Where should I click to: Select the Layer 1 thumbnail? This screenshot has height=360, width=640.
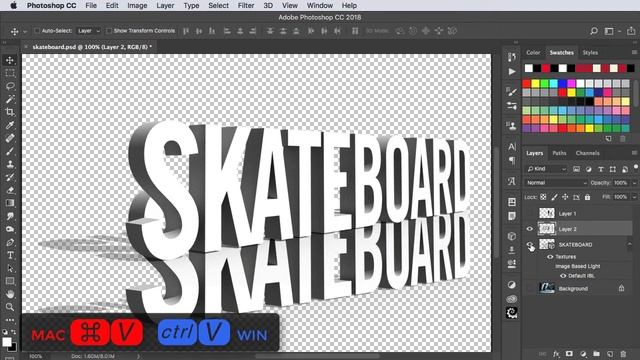(x=547, y=213)
